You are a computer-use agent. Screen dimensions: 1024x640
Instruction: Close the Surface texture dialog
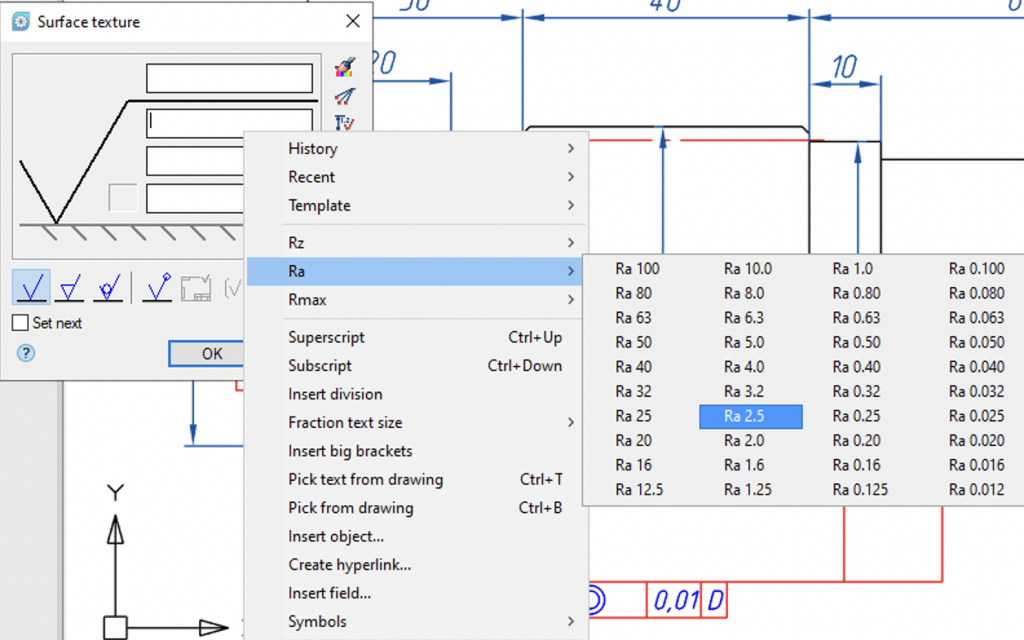[x=352, y=21]
